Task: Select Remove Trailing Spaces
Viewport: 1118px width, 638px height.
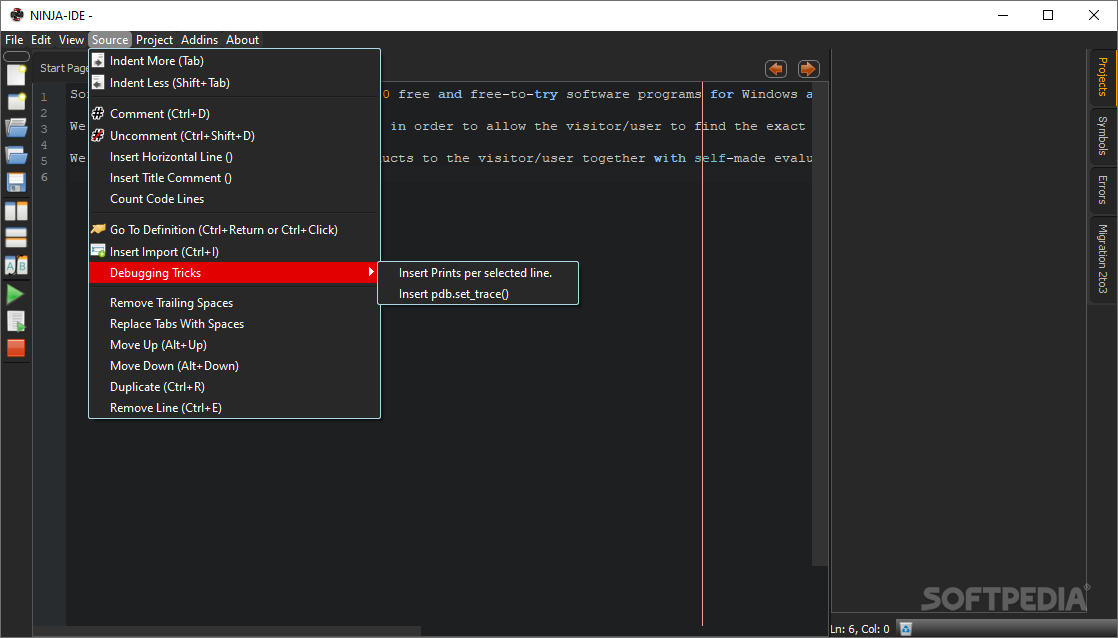Action: [234, 303]
